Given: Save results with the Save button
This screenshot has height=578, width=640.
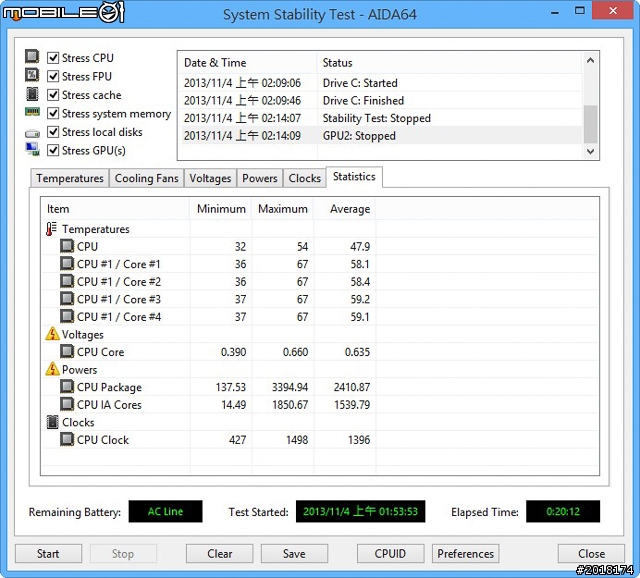Looking at the screenshot, I should click(x=294, y=554).
